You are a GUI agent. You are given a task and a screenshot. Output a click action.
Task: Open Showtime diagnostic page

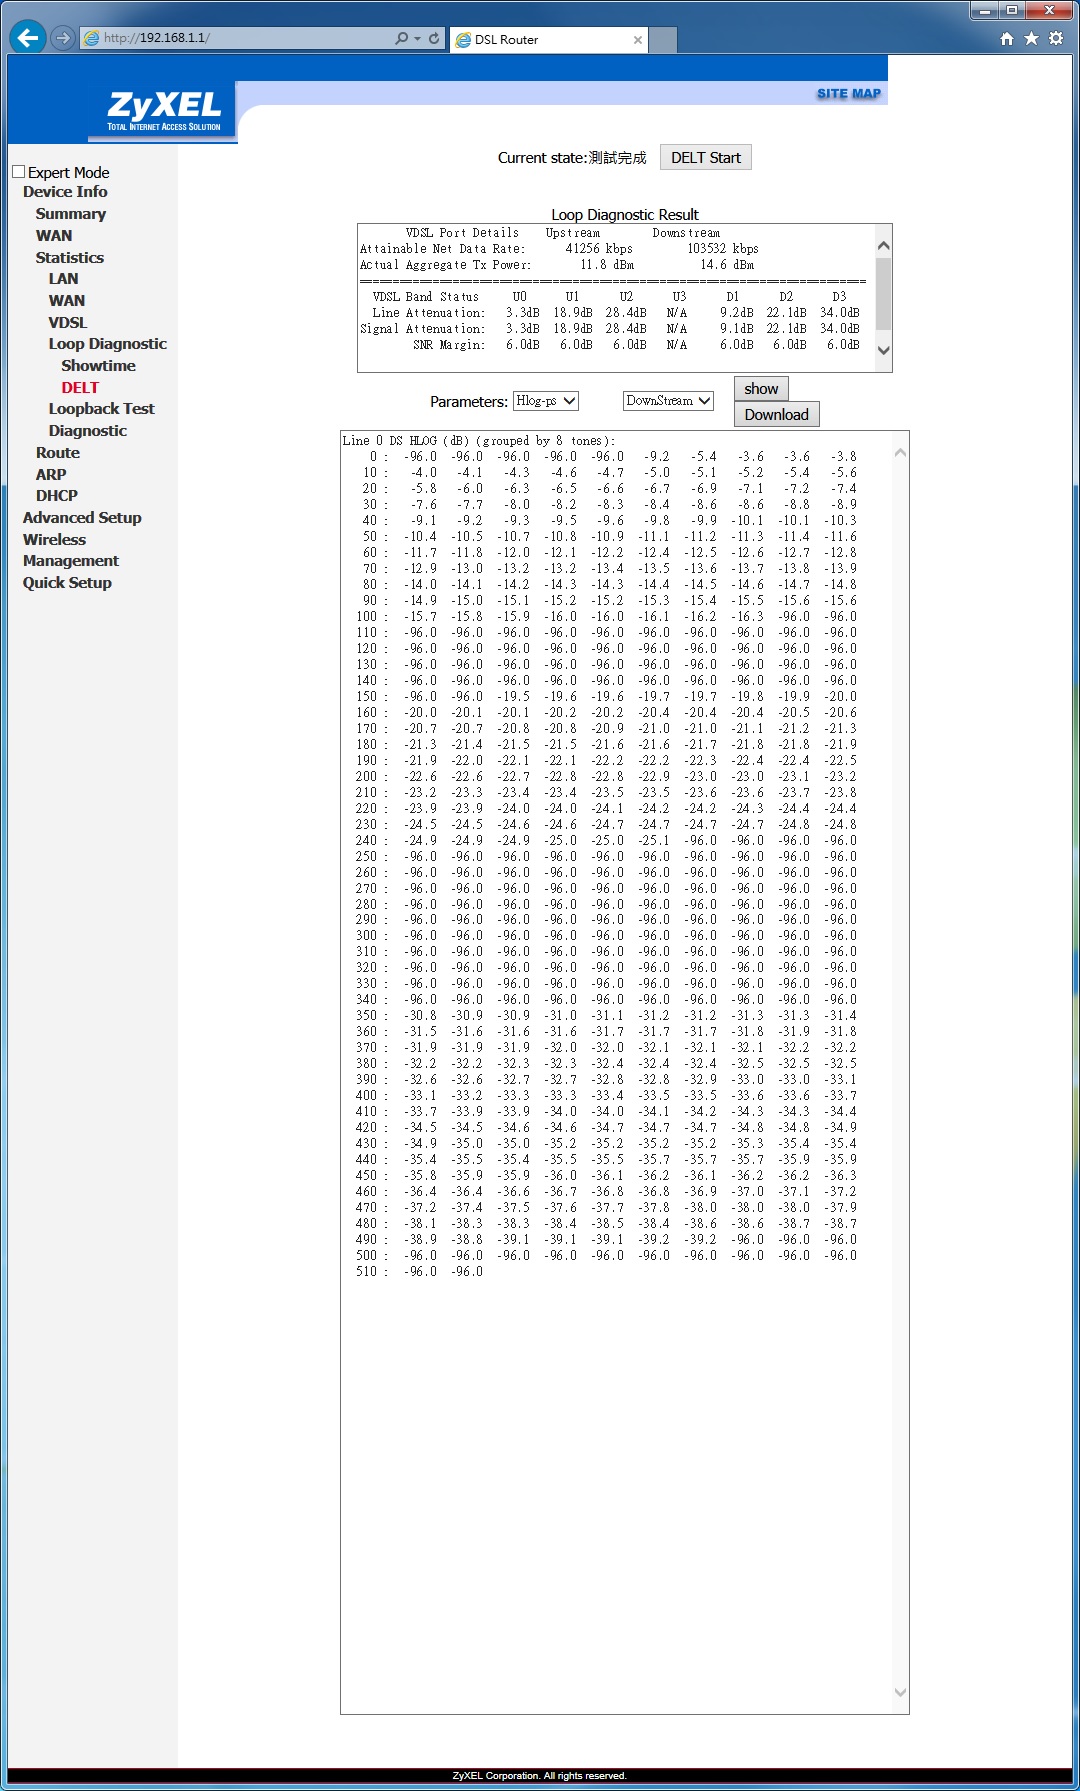pyautogui.click(x=98, y=366)
